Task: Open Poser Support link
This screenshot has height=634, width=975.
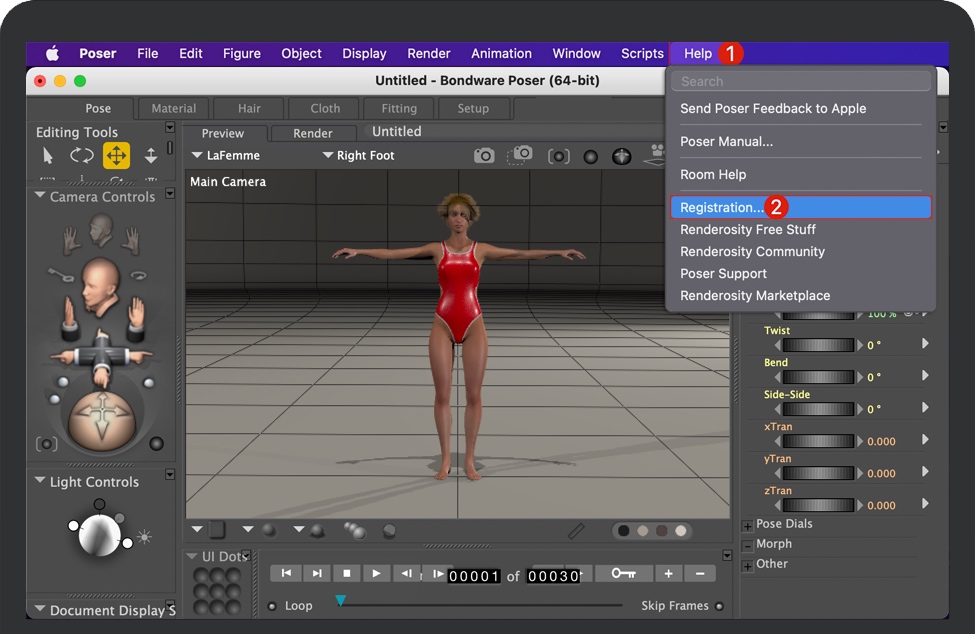Action: point(723,273)
